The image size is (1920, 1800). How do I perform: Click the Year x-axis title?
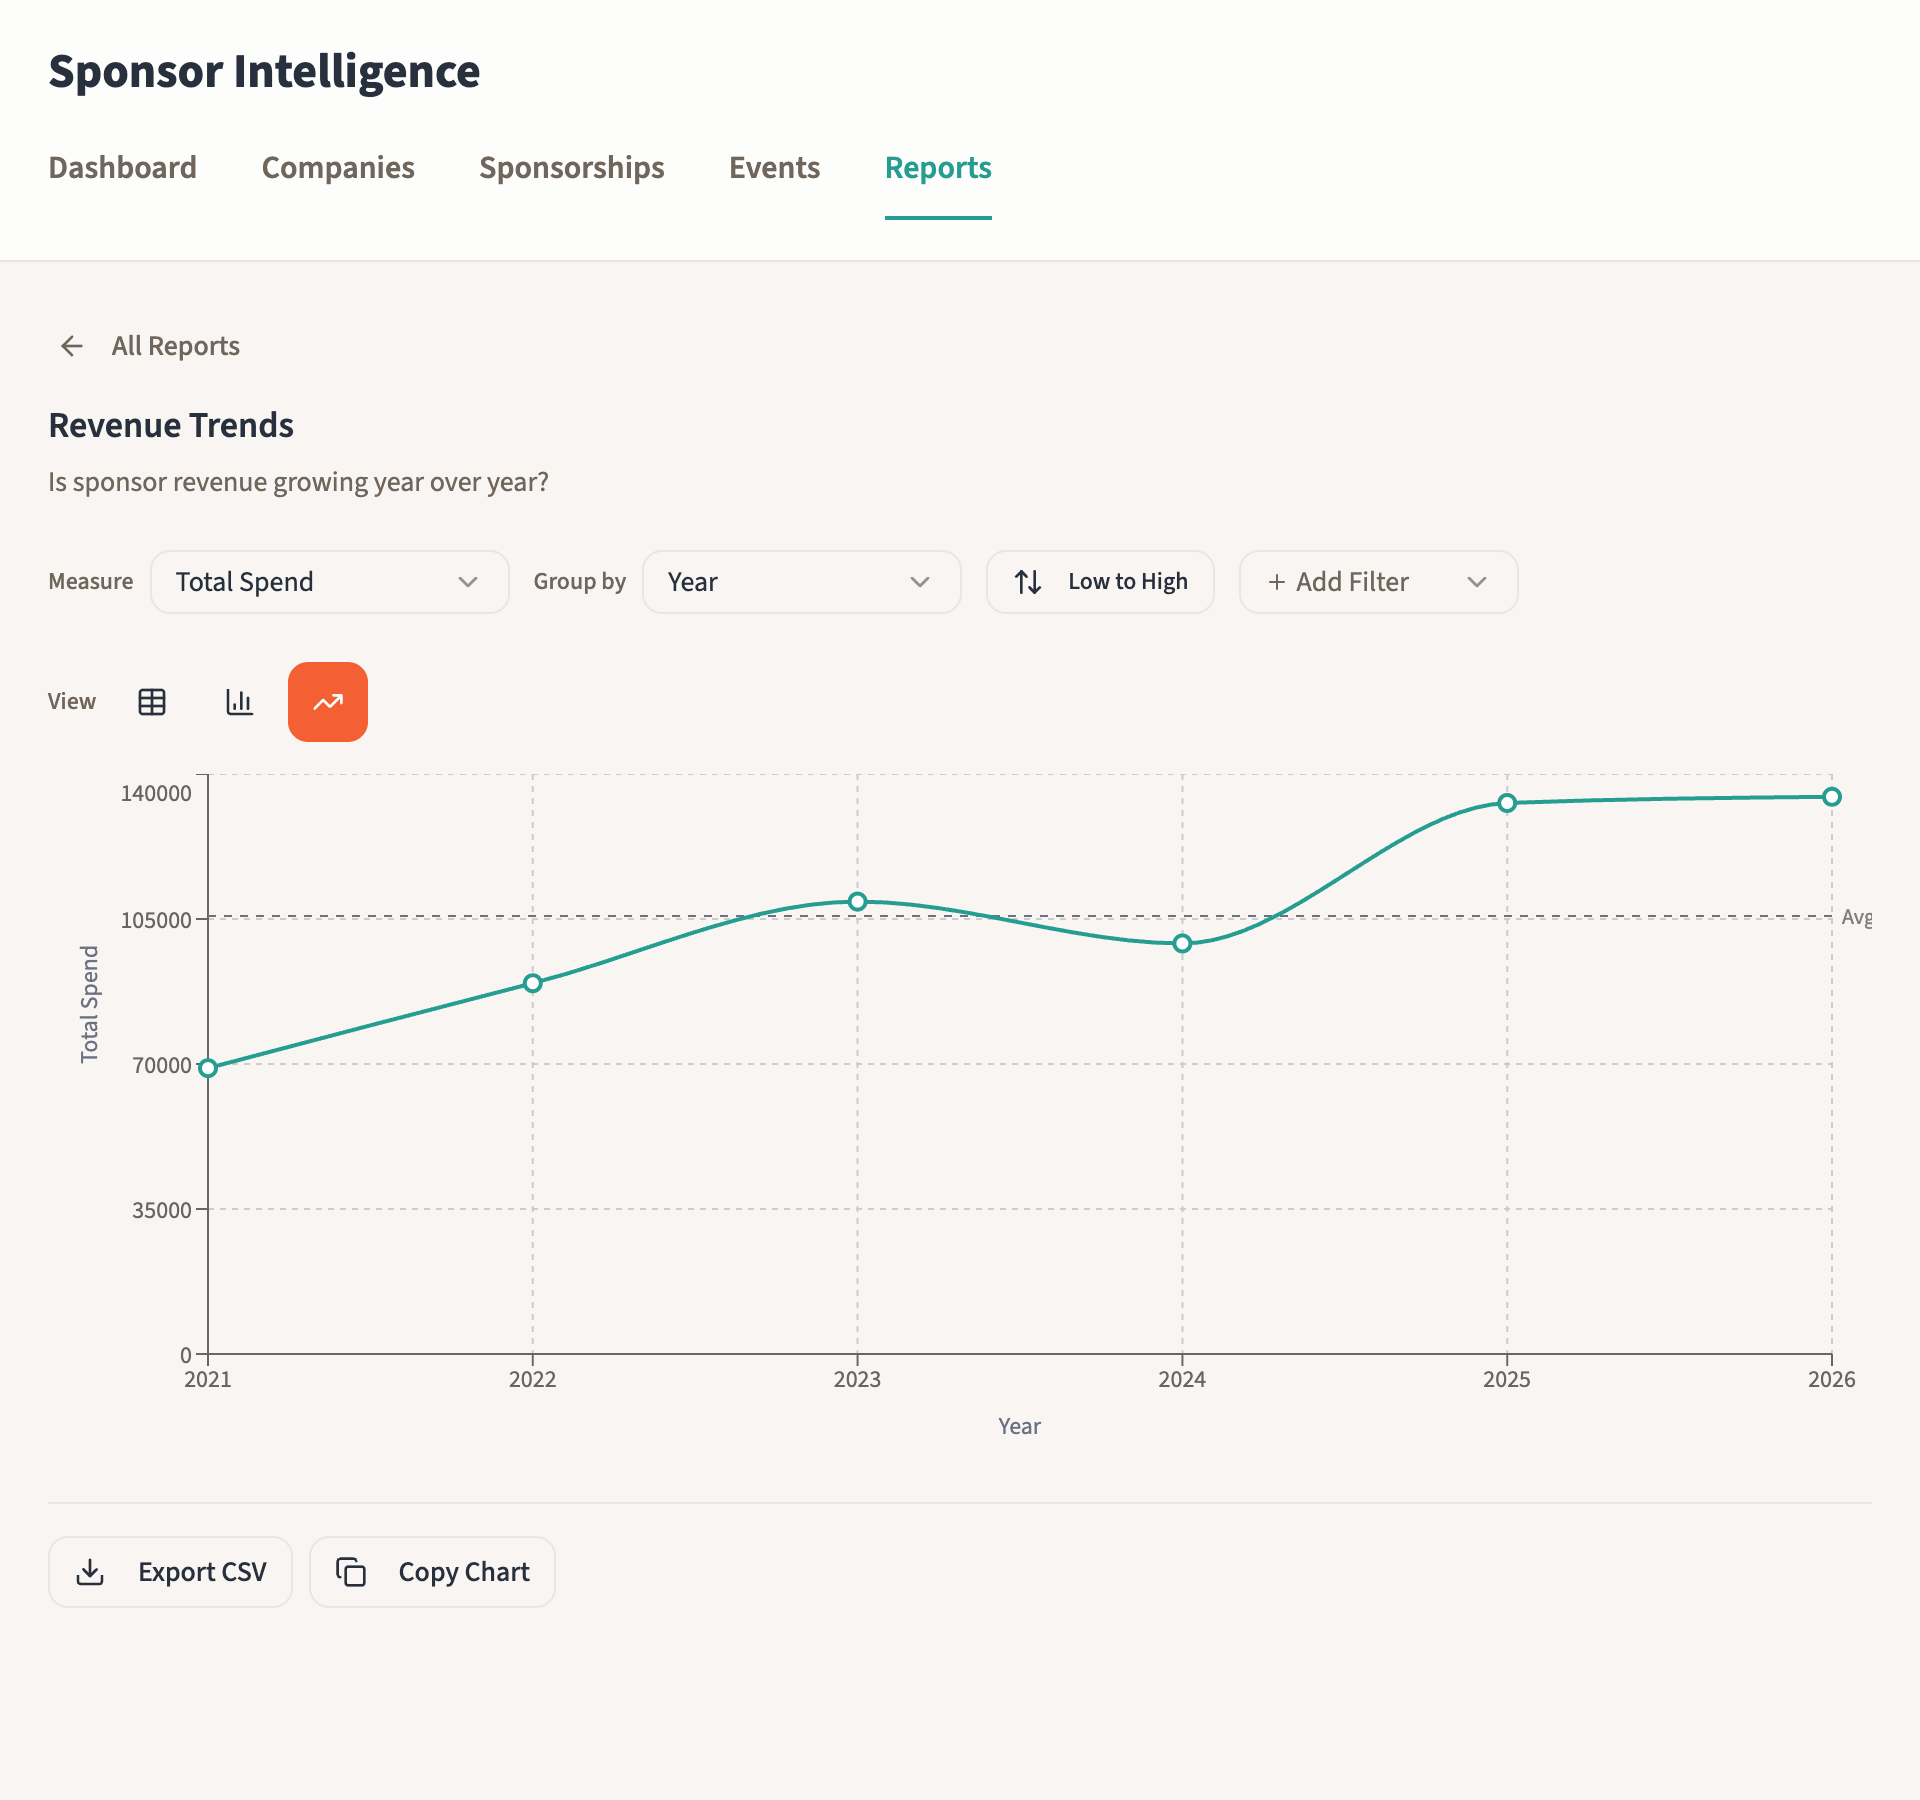1019,1426
